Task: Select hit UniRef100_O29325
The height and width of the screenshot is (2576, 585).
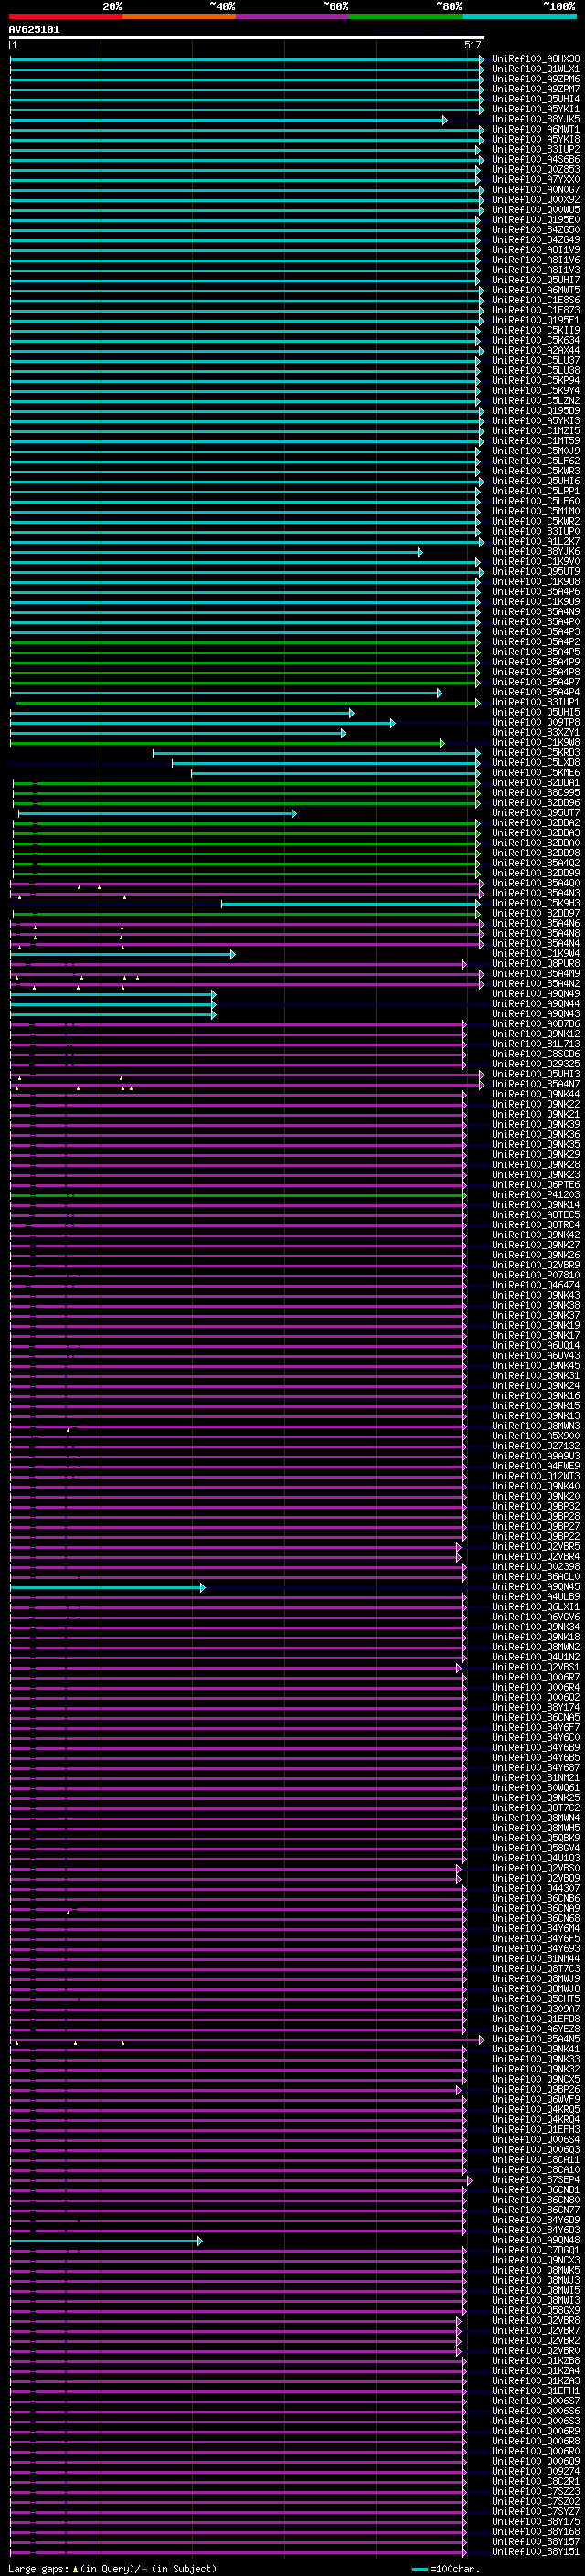Action: coord(536,1064)
